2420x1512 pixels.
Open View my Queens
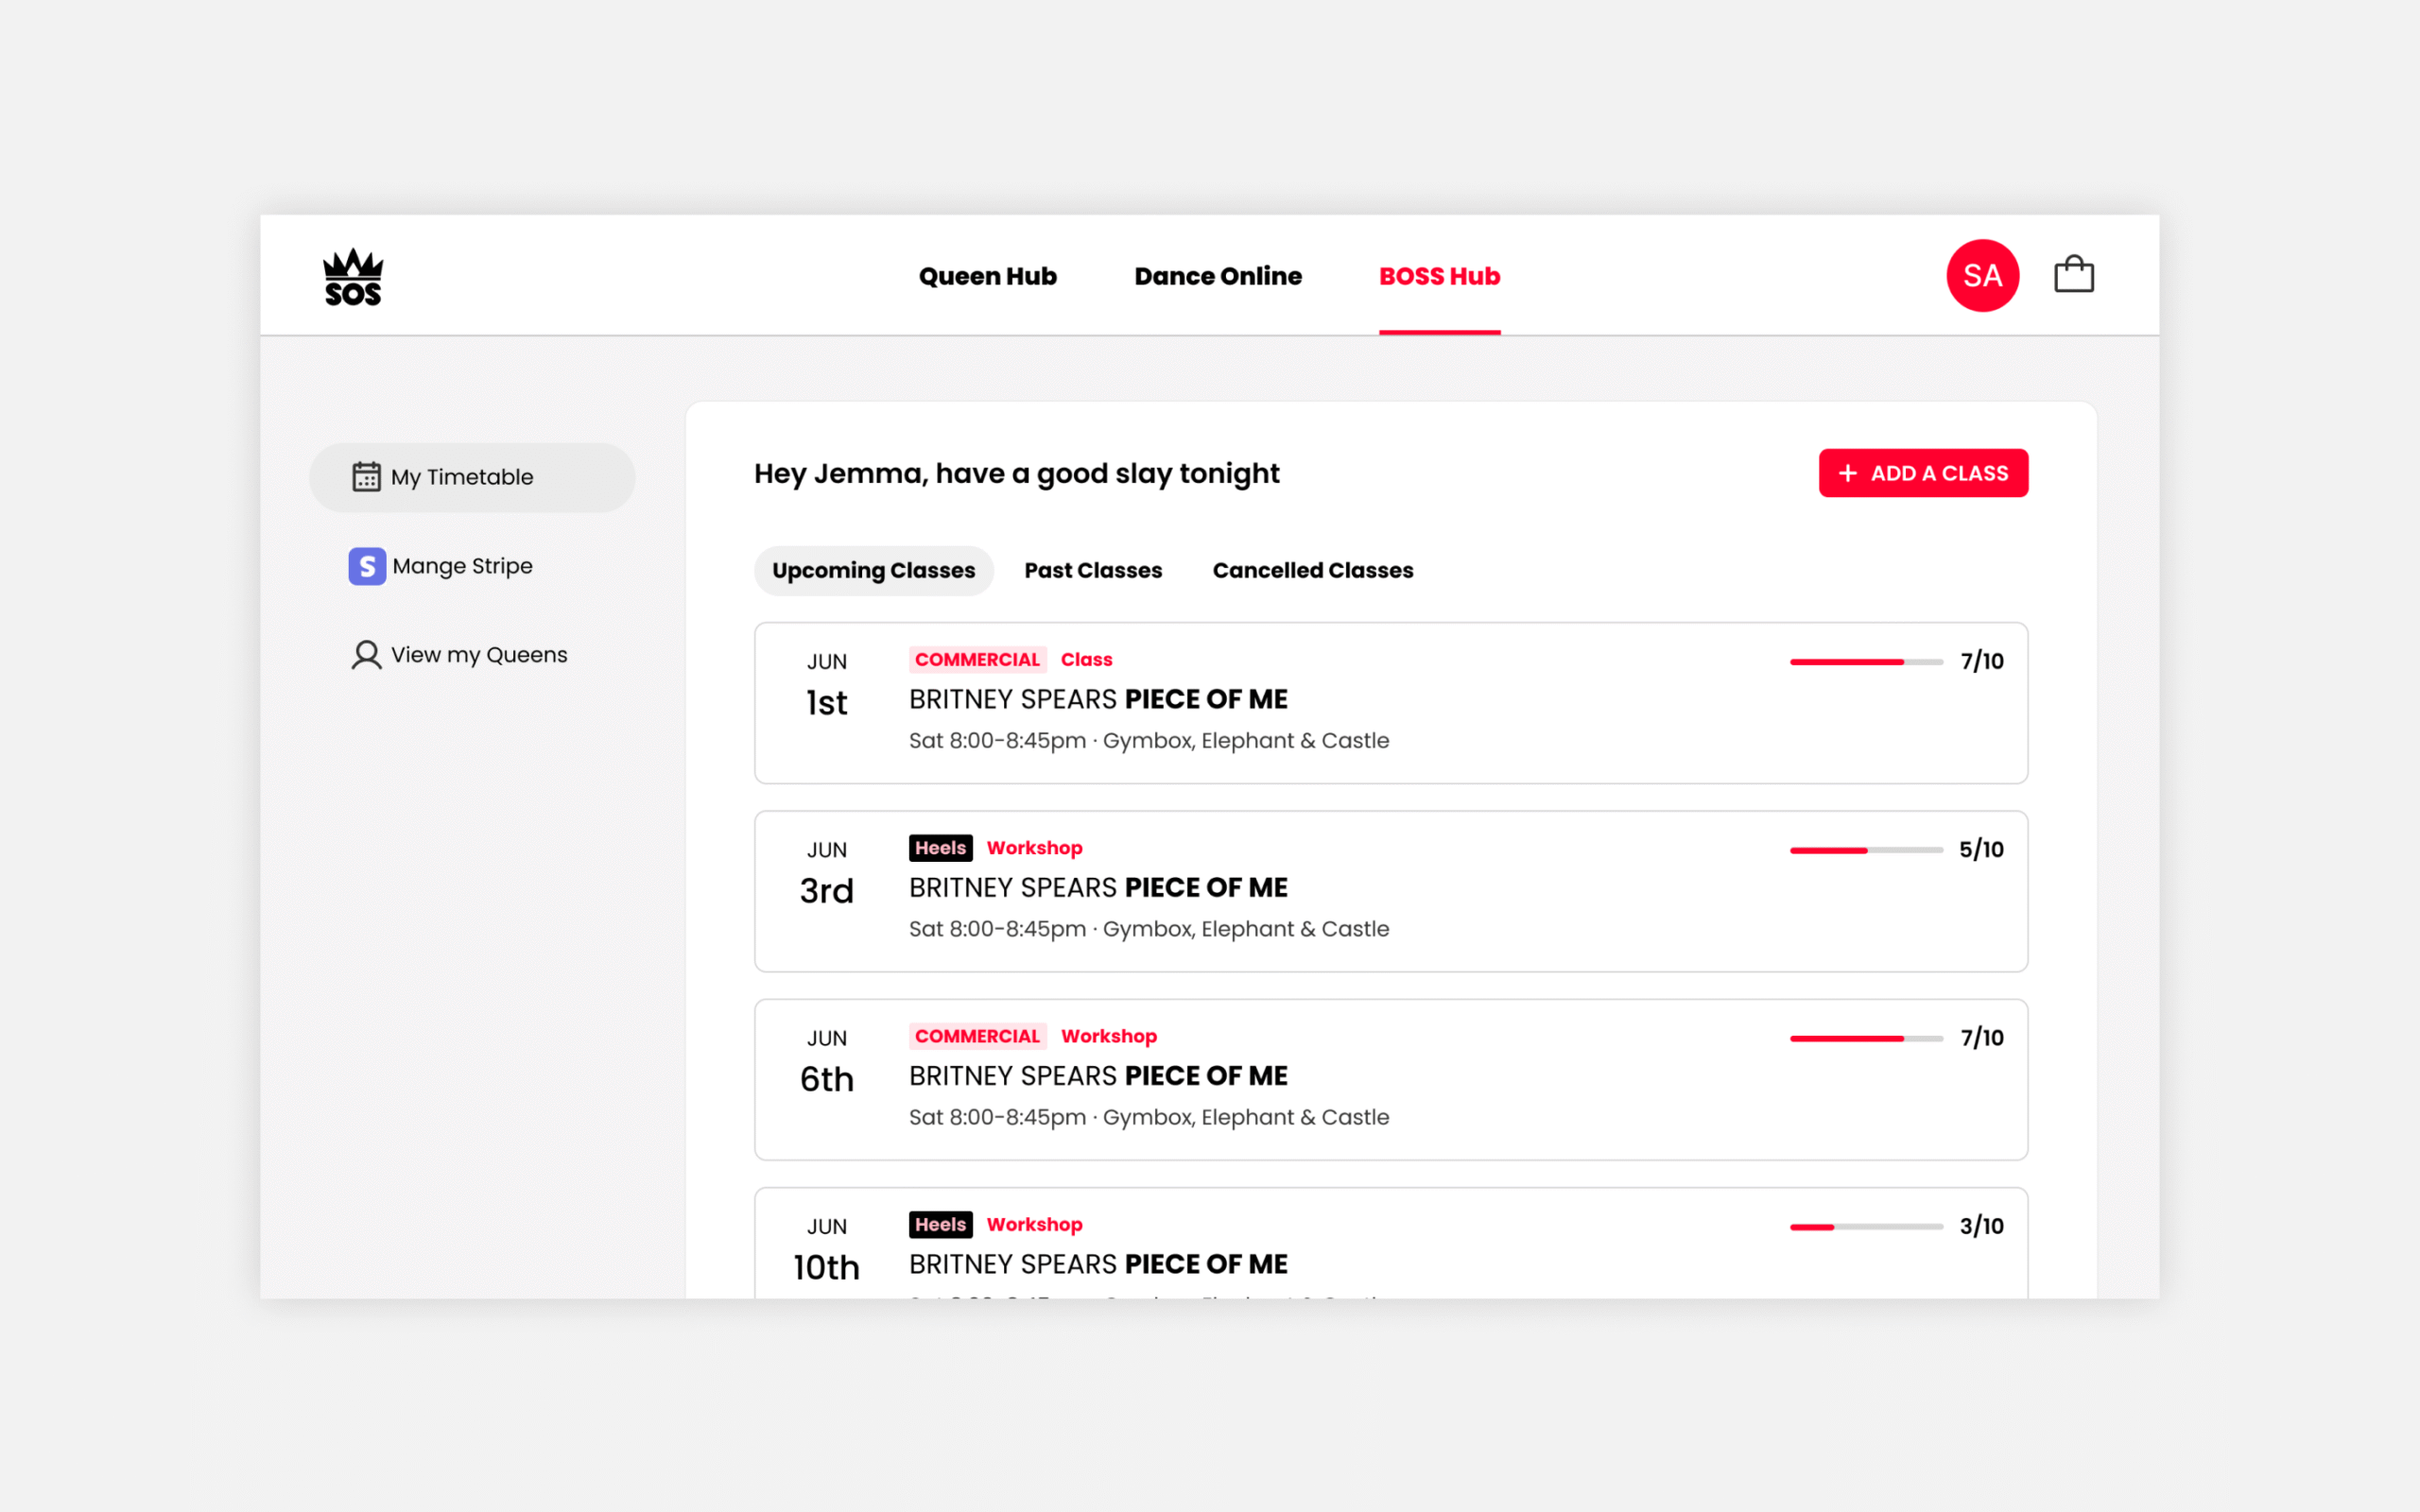click(459, 655)
